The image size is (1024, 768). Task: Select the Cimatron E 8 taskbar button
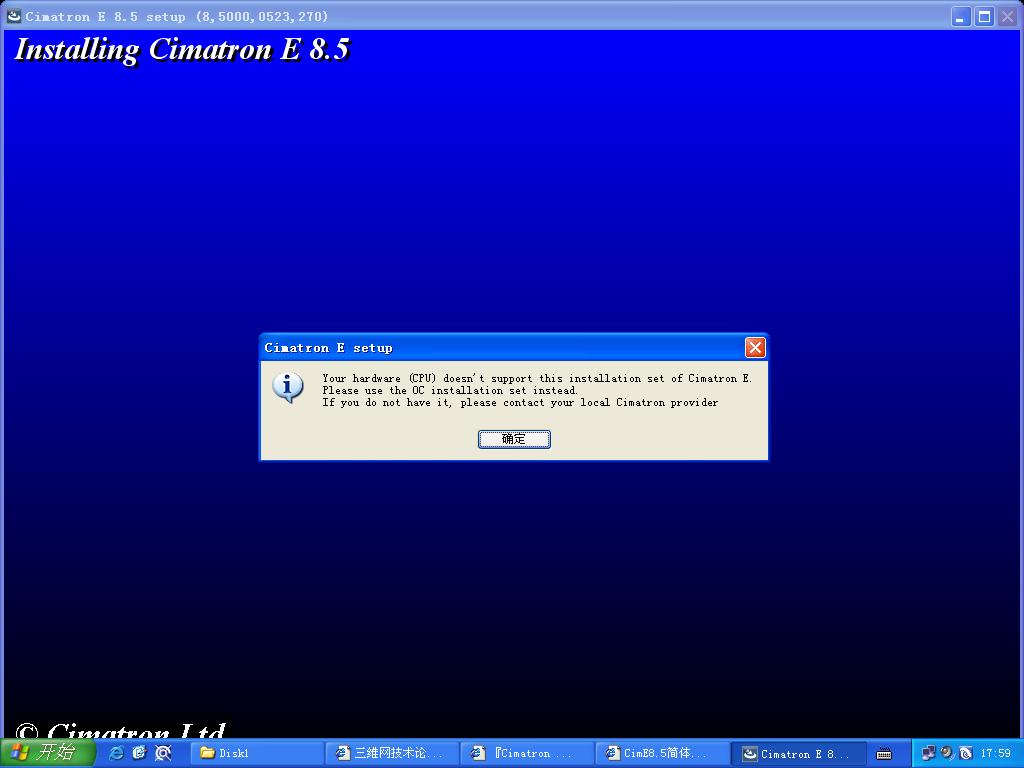pos(798,753)
